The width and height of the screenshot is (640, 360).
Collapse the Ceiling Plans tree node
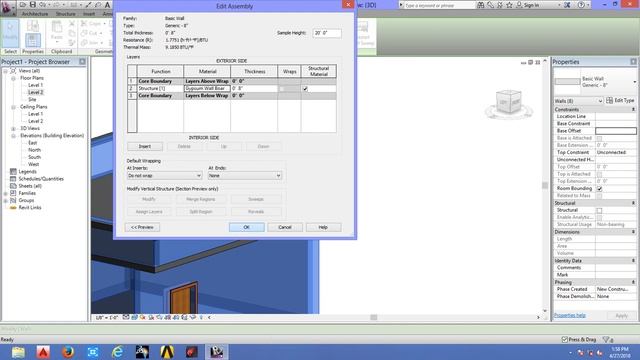(x=13, y=107)
